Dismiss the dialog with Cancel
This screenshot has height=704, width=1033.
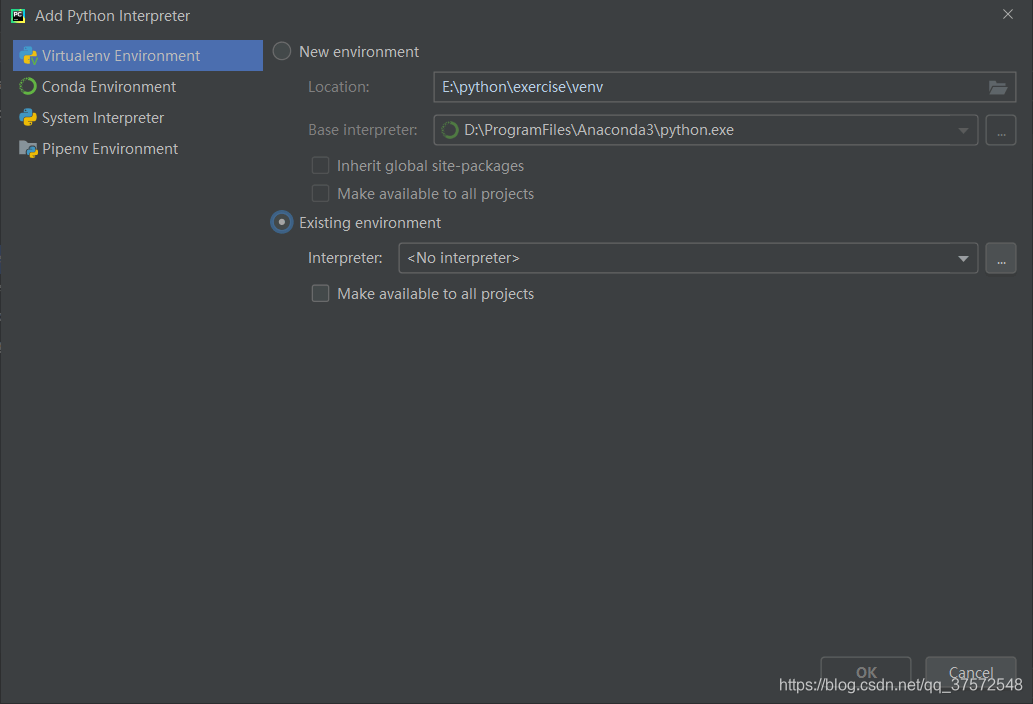coord(970,672)
